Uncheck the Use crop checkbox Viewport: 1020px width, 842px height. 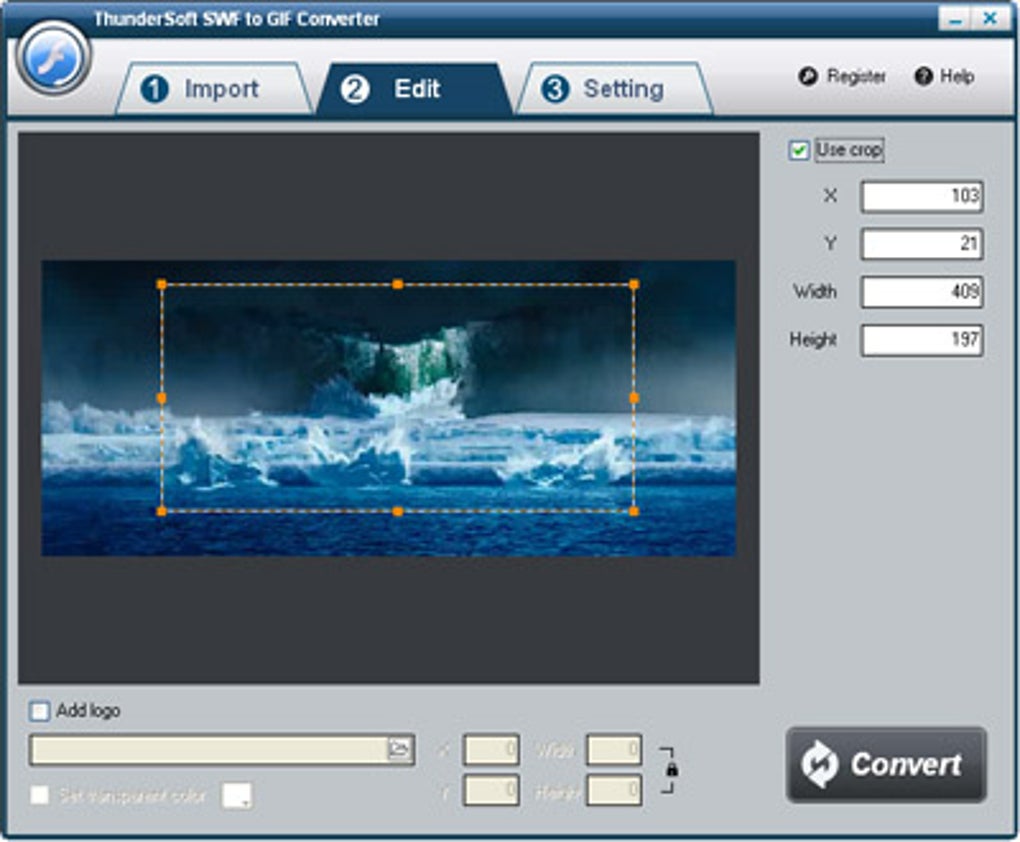click(798, 150)
